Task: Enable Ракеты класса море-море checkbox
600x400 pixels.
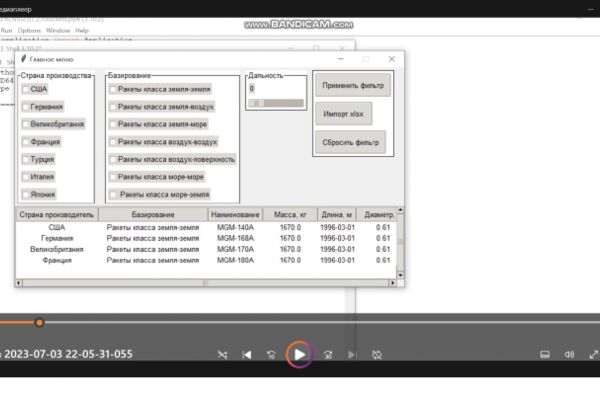Action: [x=112, y=177]
